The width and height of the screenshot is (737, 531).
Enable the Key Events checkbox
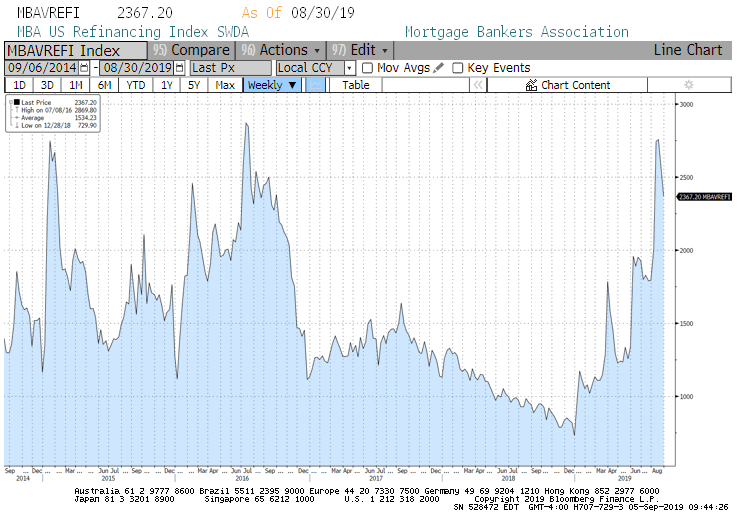click(458, 68)
